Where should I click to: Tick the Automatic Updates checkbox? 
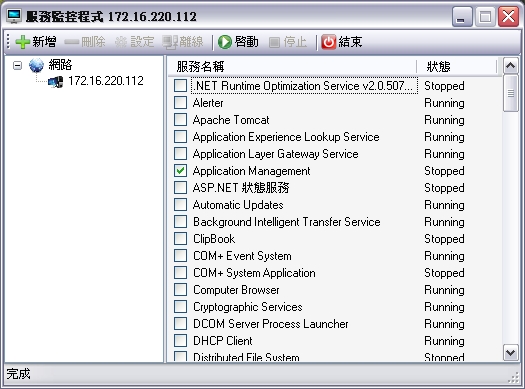coord(180,205)
